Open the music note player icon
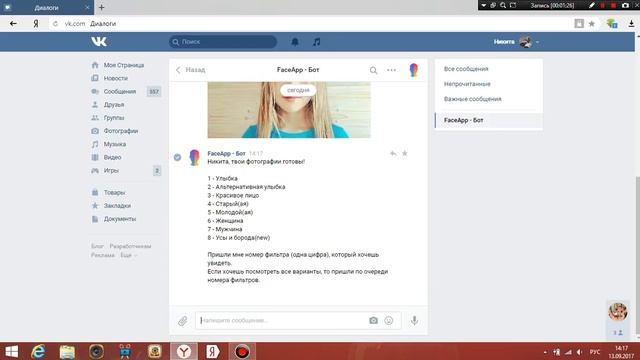 tap(316, 42)
